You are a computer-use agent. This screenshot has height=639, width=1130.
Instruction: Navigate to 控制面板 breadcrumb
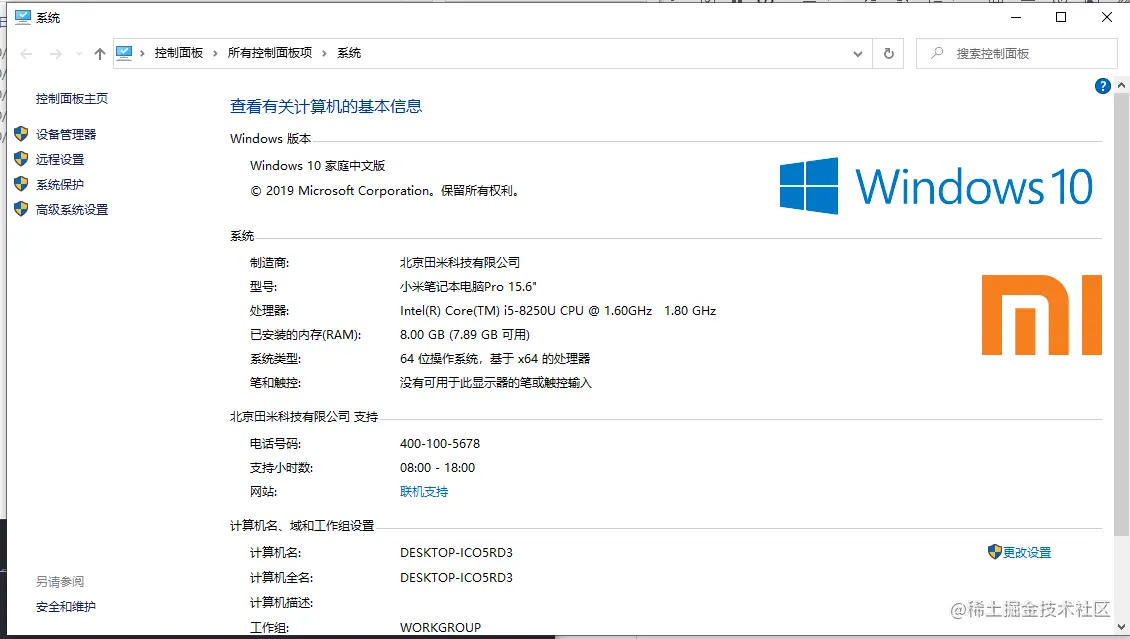[179, 53]
